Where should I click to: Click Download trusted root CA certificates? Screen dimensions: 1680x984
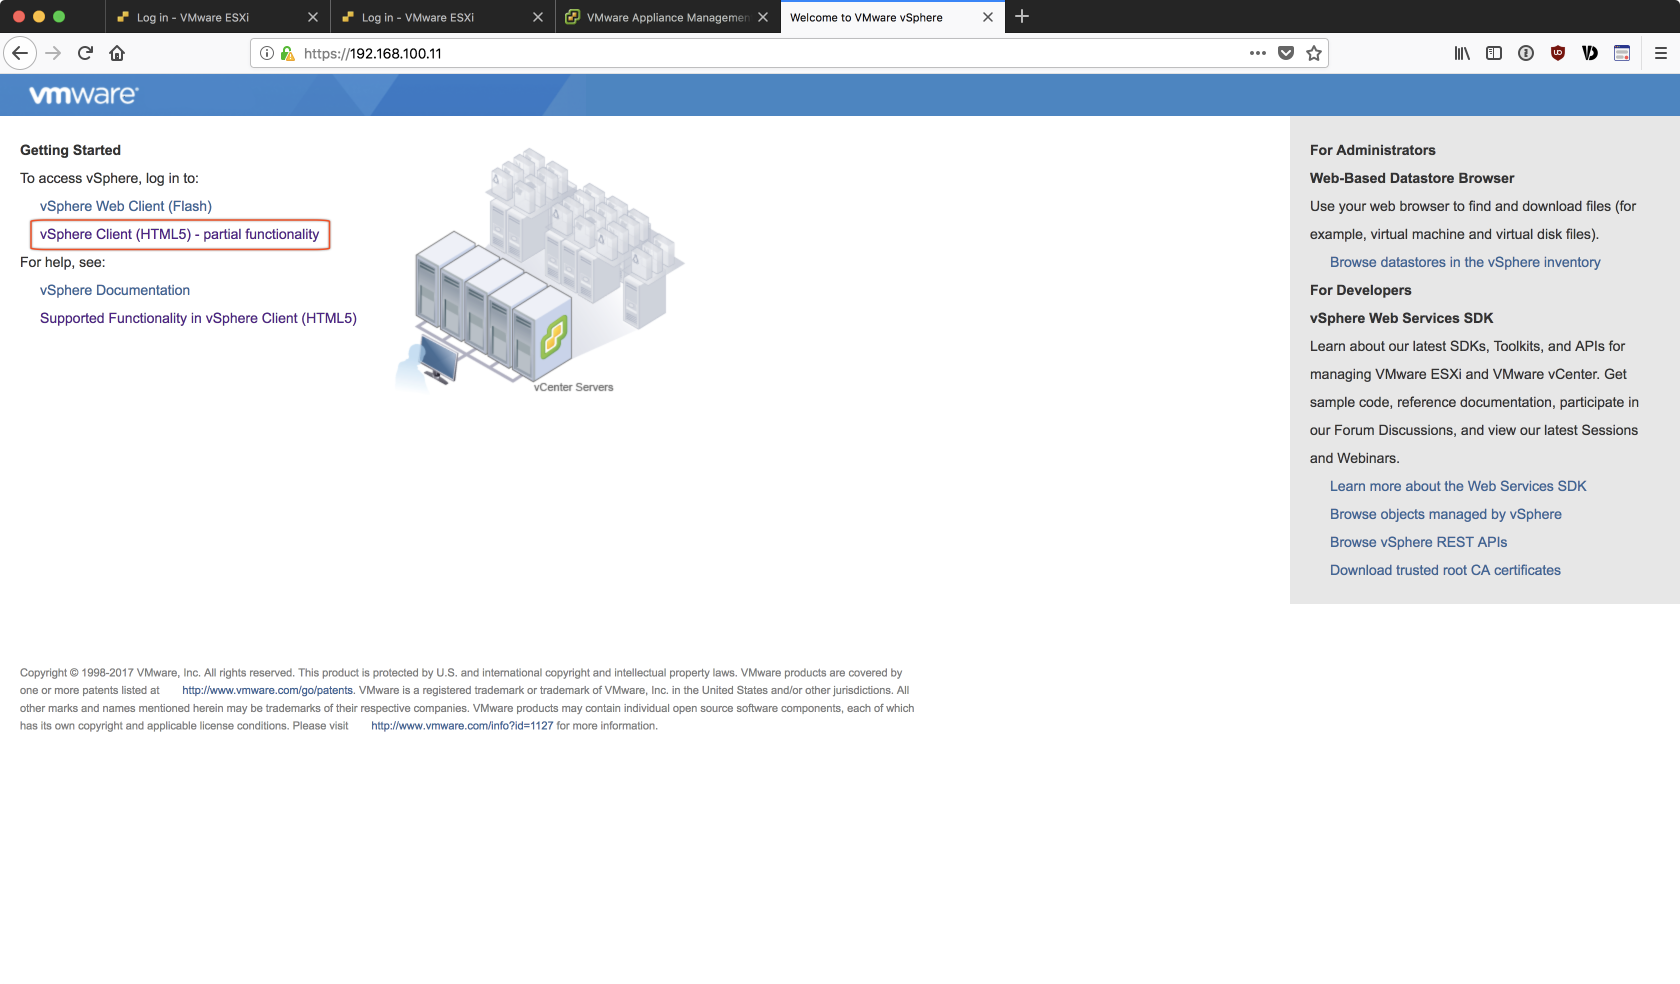coord(1445,570)
